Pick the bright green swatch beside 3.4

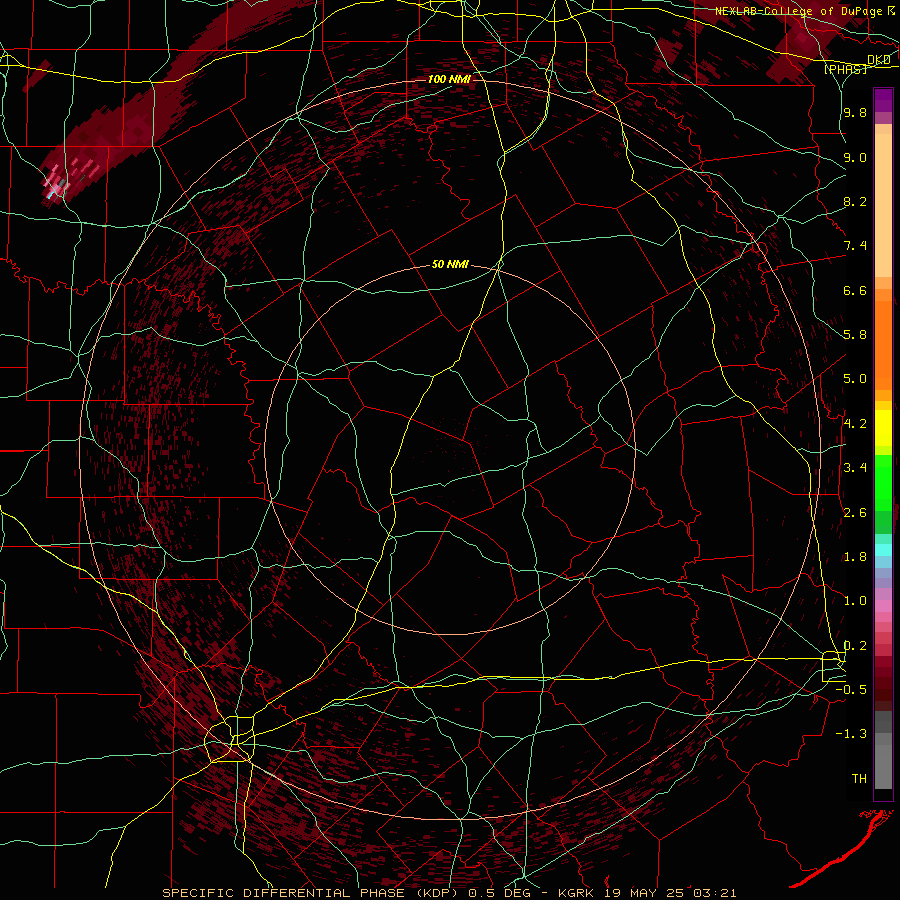[x=883, y=482]
